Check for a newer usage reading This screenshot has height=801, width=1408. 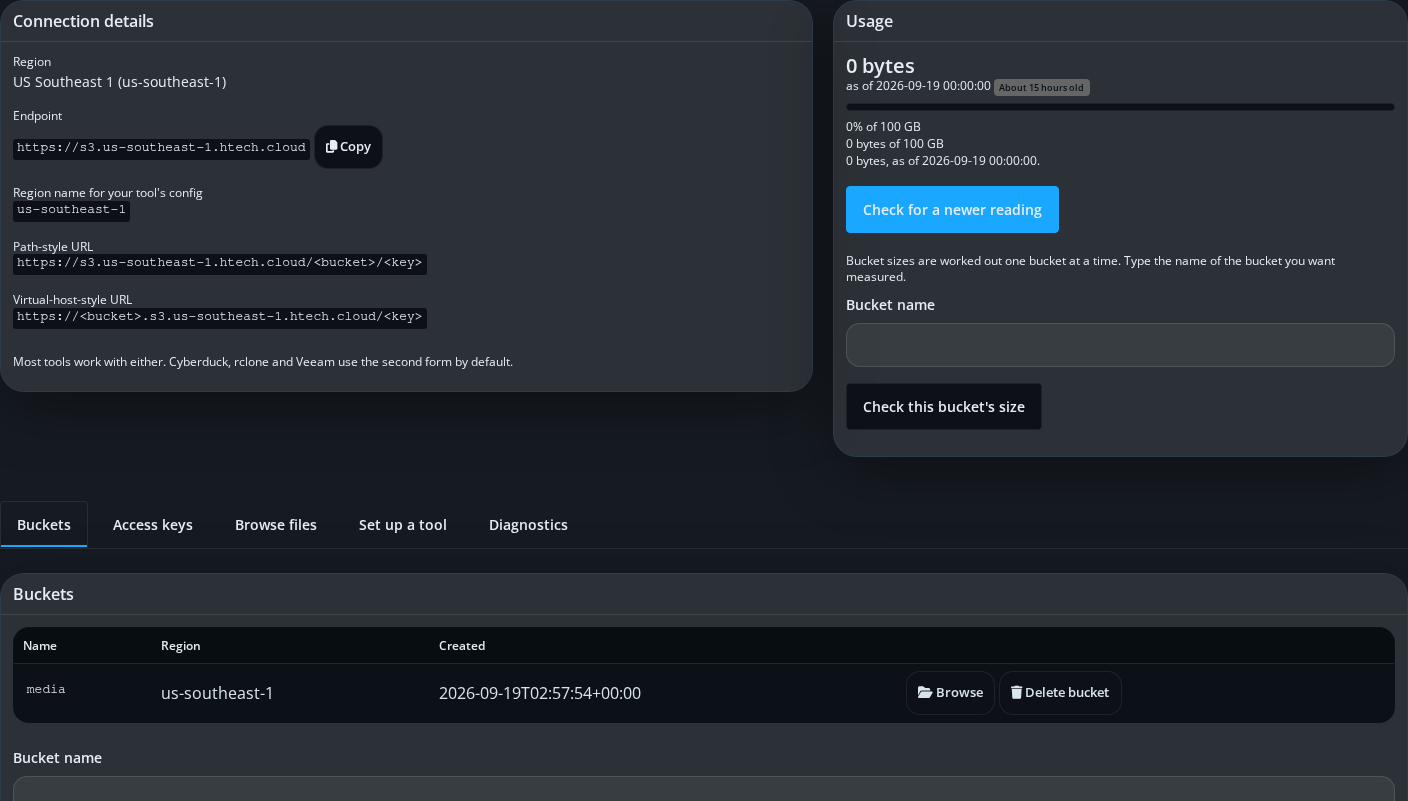coord(952,210)
